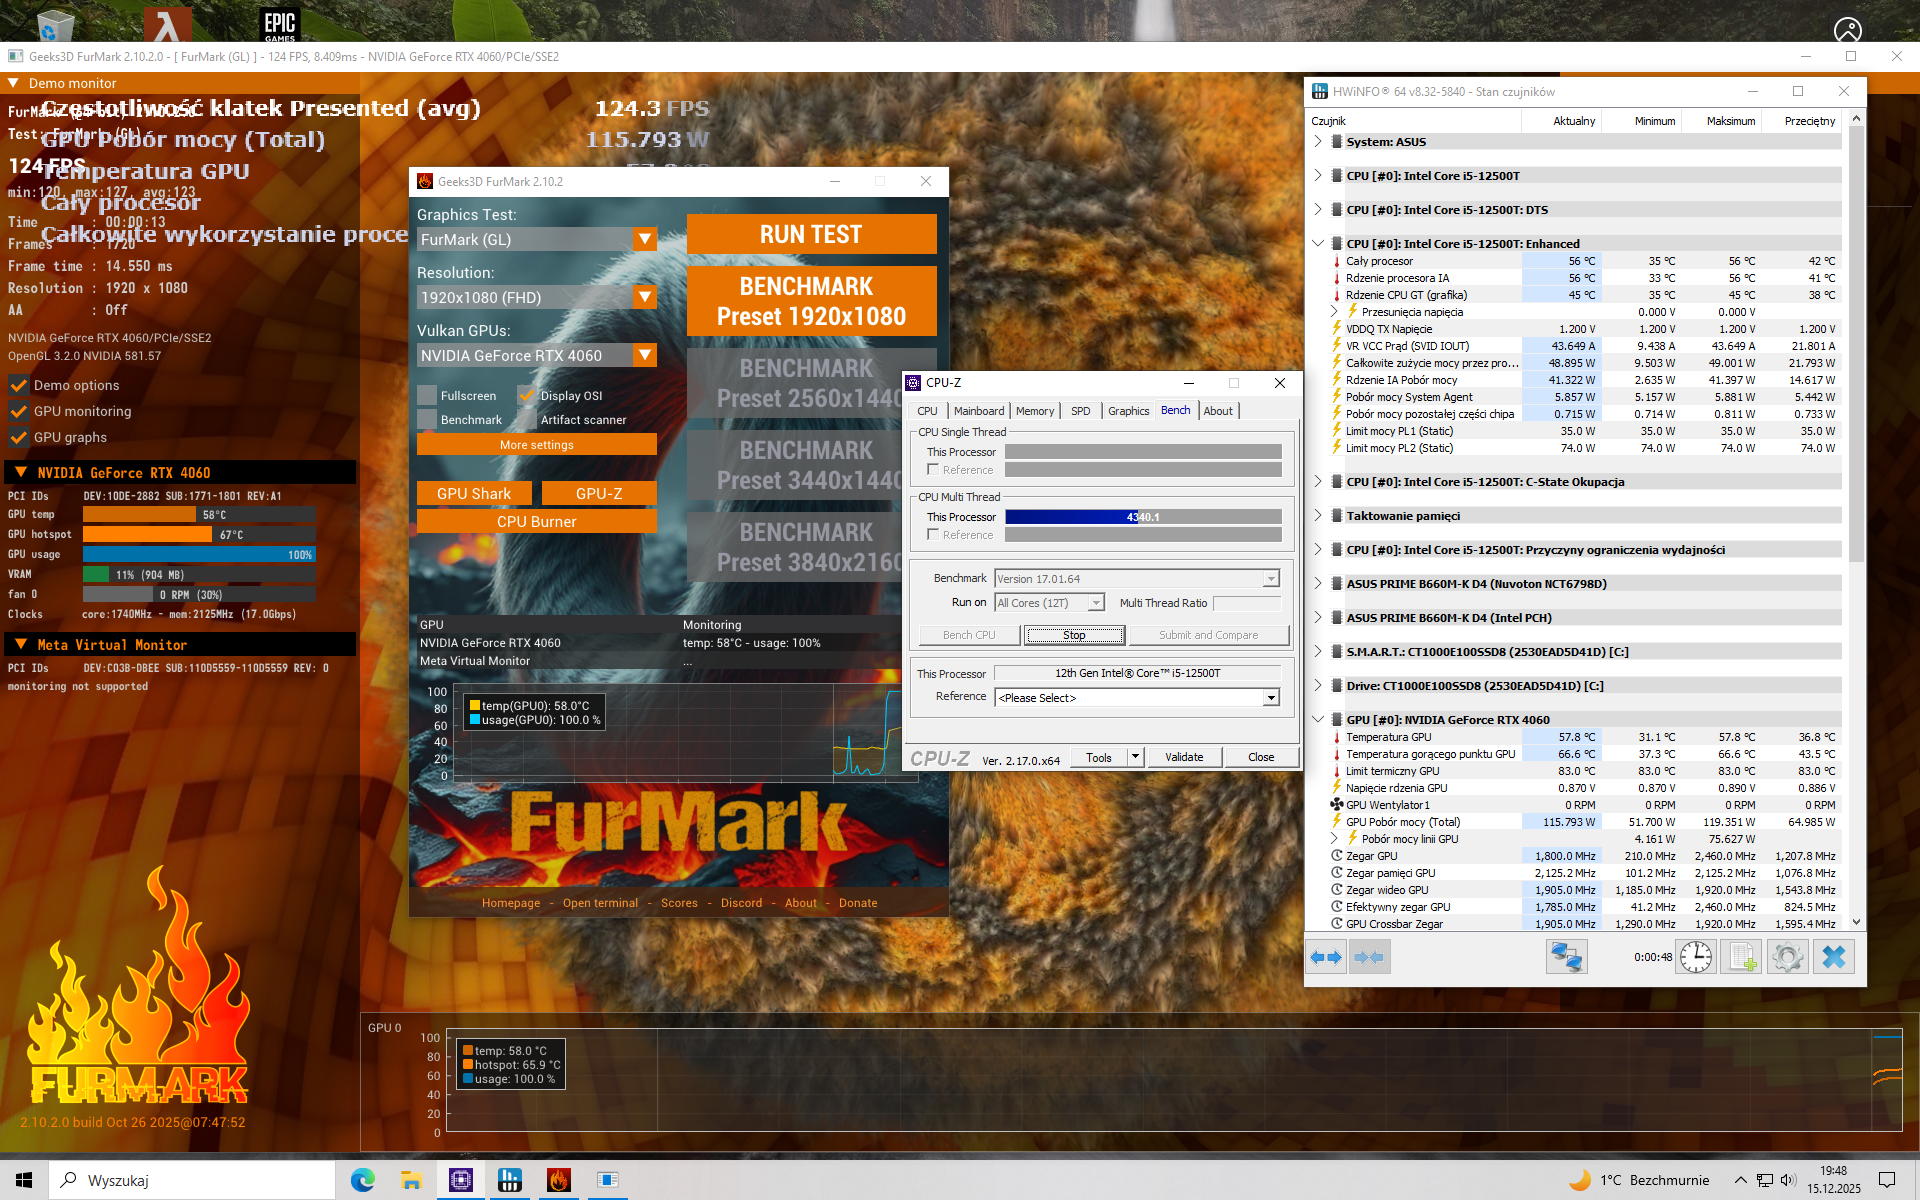The width and height of the screenshot is (1920, 1200).
Task: Uncheck the Display OSI checkbox
Action: click(527, 395)
